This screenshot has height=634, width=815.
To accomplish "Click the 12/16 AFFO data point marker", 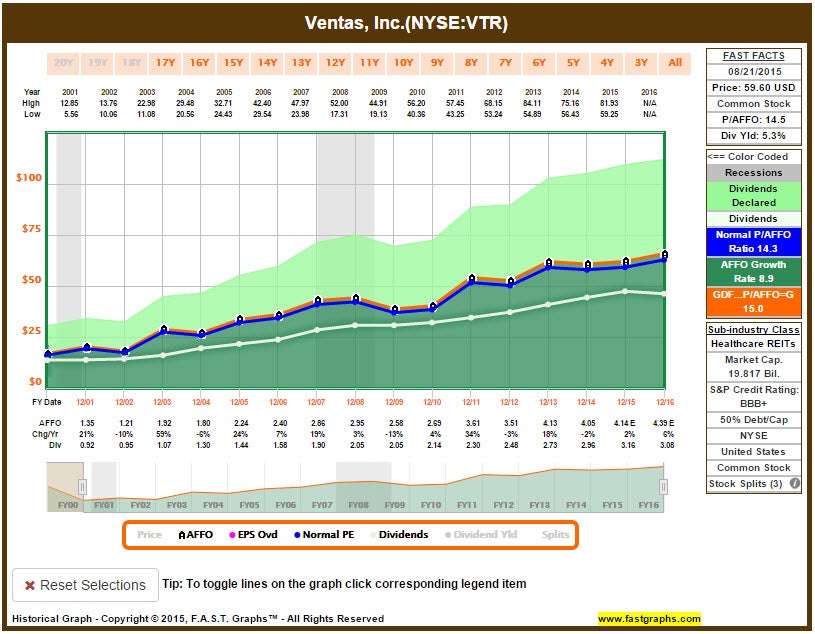I will [x=664, y=254].
